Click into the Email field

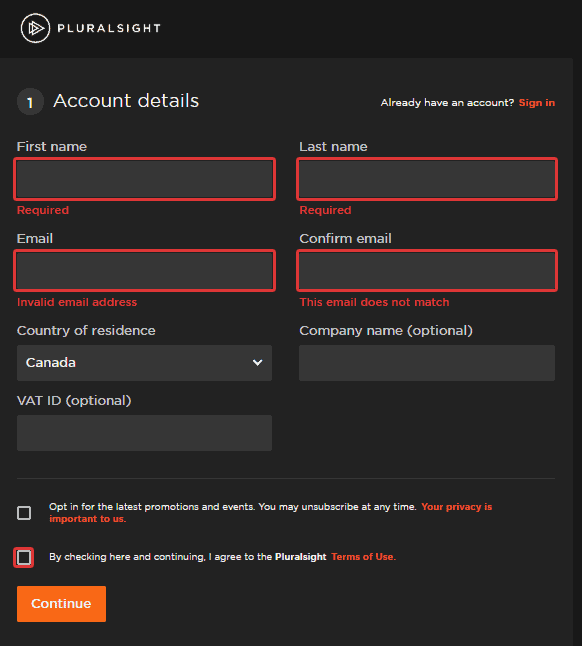145,271
